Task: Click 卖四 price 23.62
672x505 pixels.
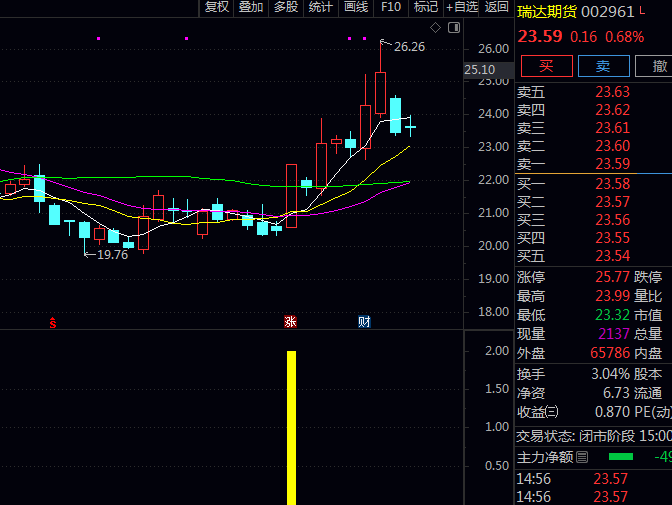Action: coord(612,110)
